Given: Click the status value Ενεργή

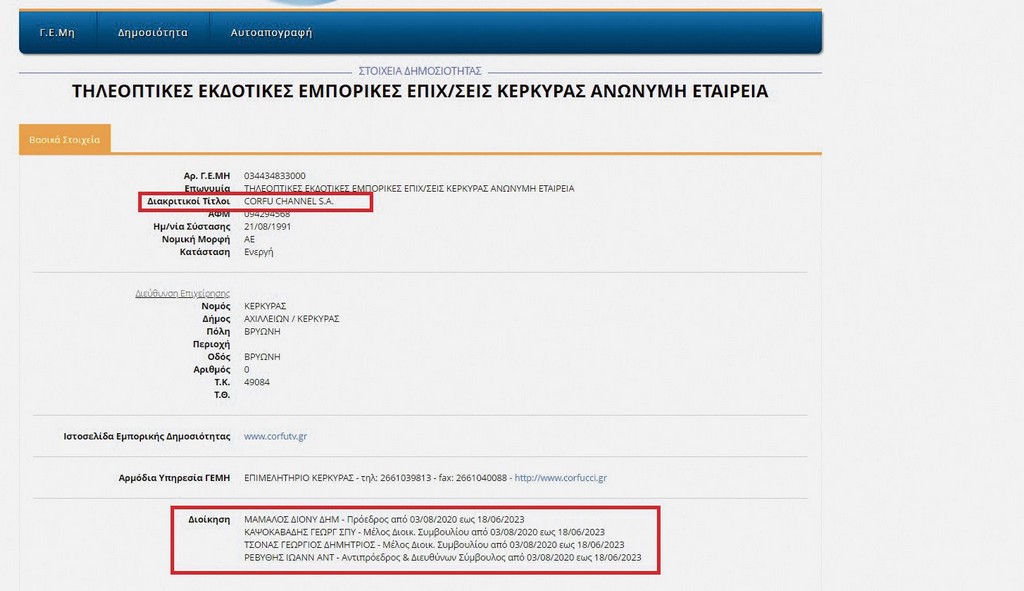Looking at the screenshot, I should [x=259, y=252].
